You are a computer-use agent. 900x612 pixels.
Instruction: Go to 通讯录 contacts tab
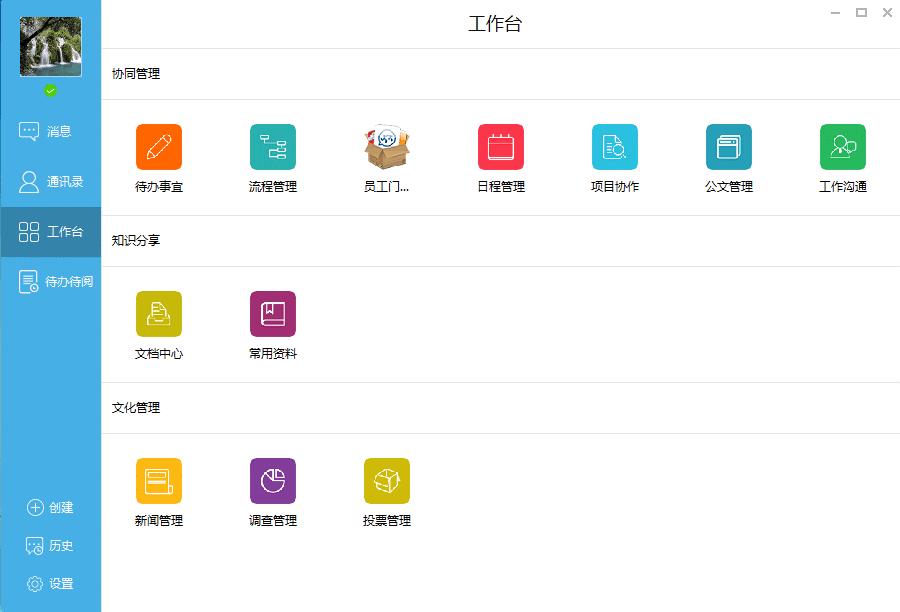(50, 182)
